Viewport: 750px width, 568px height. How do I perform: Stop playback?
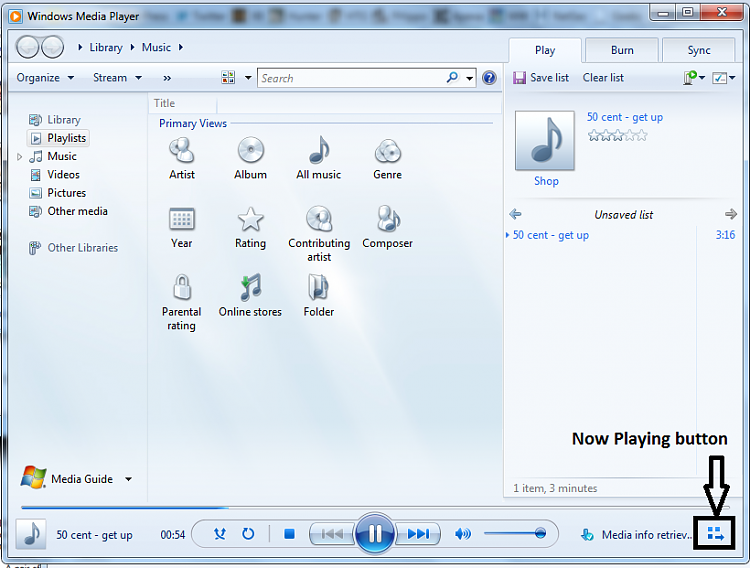tap(289, 534)
